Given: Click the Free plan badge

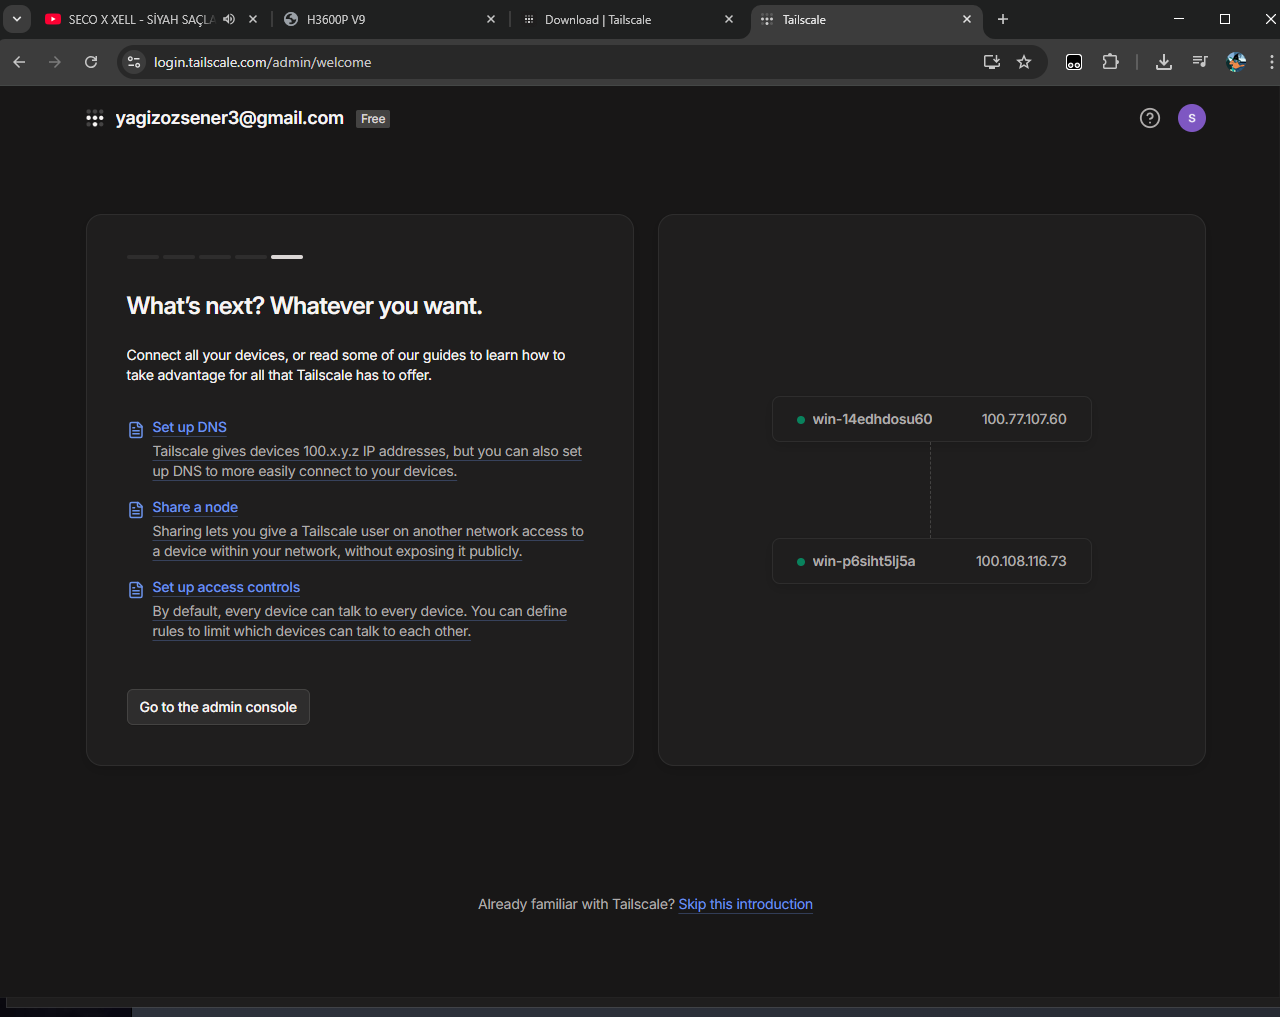Looking at the screenshot, I should [x=373, y=119].
